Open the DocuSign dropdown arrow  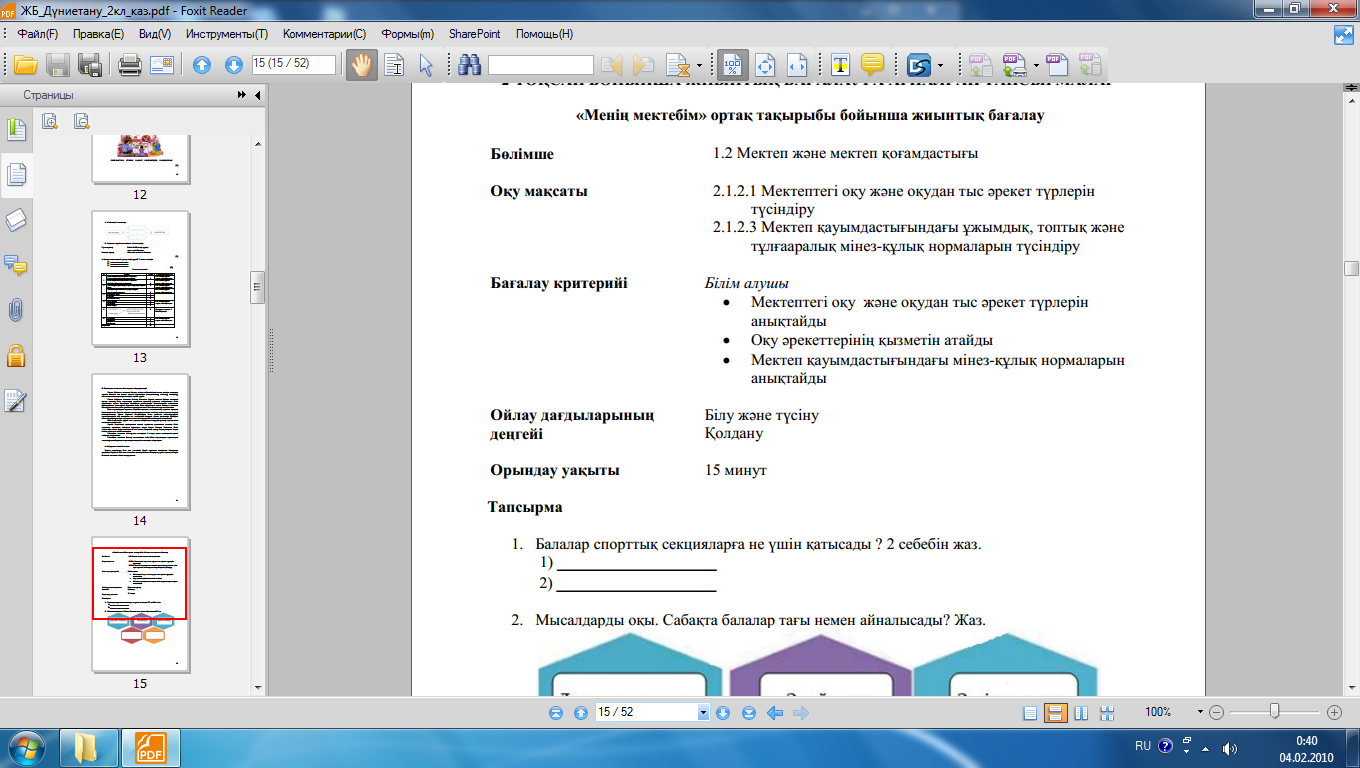[x=941, y=66]
